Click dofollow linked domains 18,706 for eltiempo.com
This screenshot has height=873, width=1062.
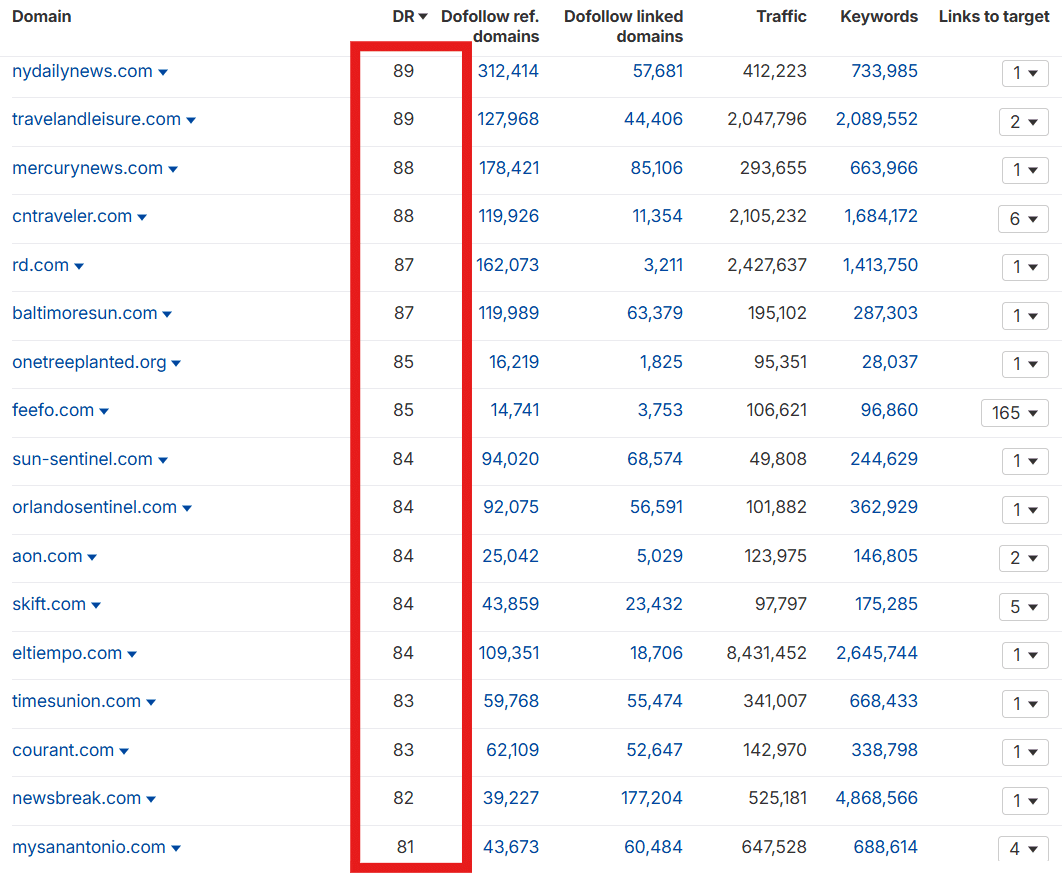[x=656, y=653]
